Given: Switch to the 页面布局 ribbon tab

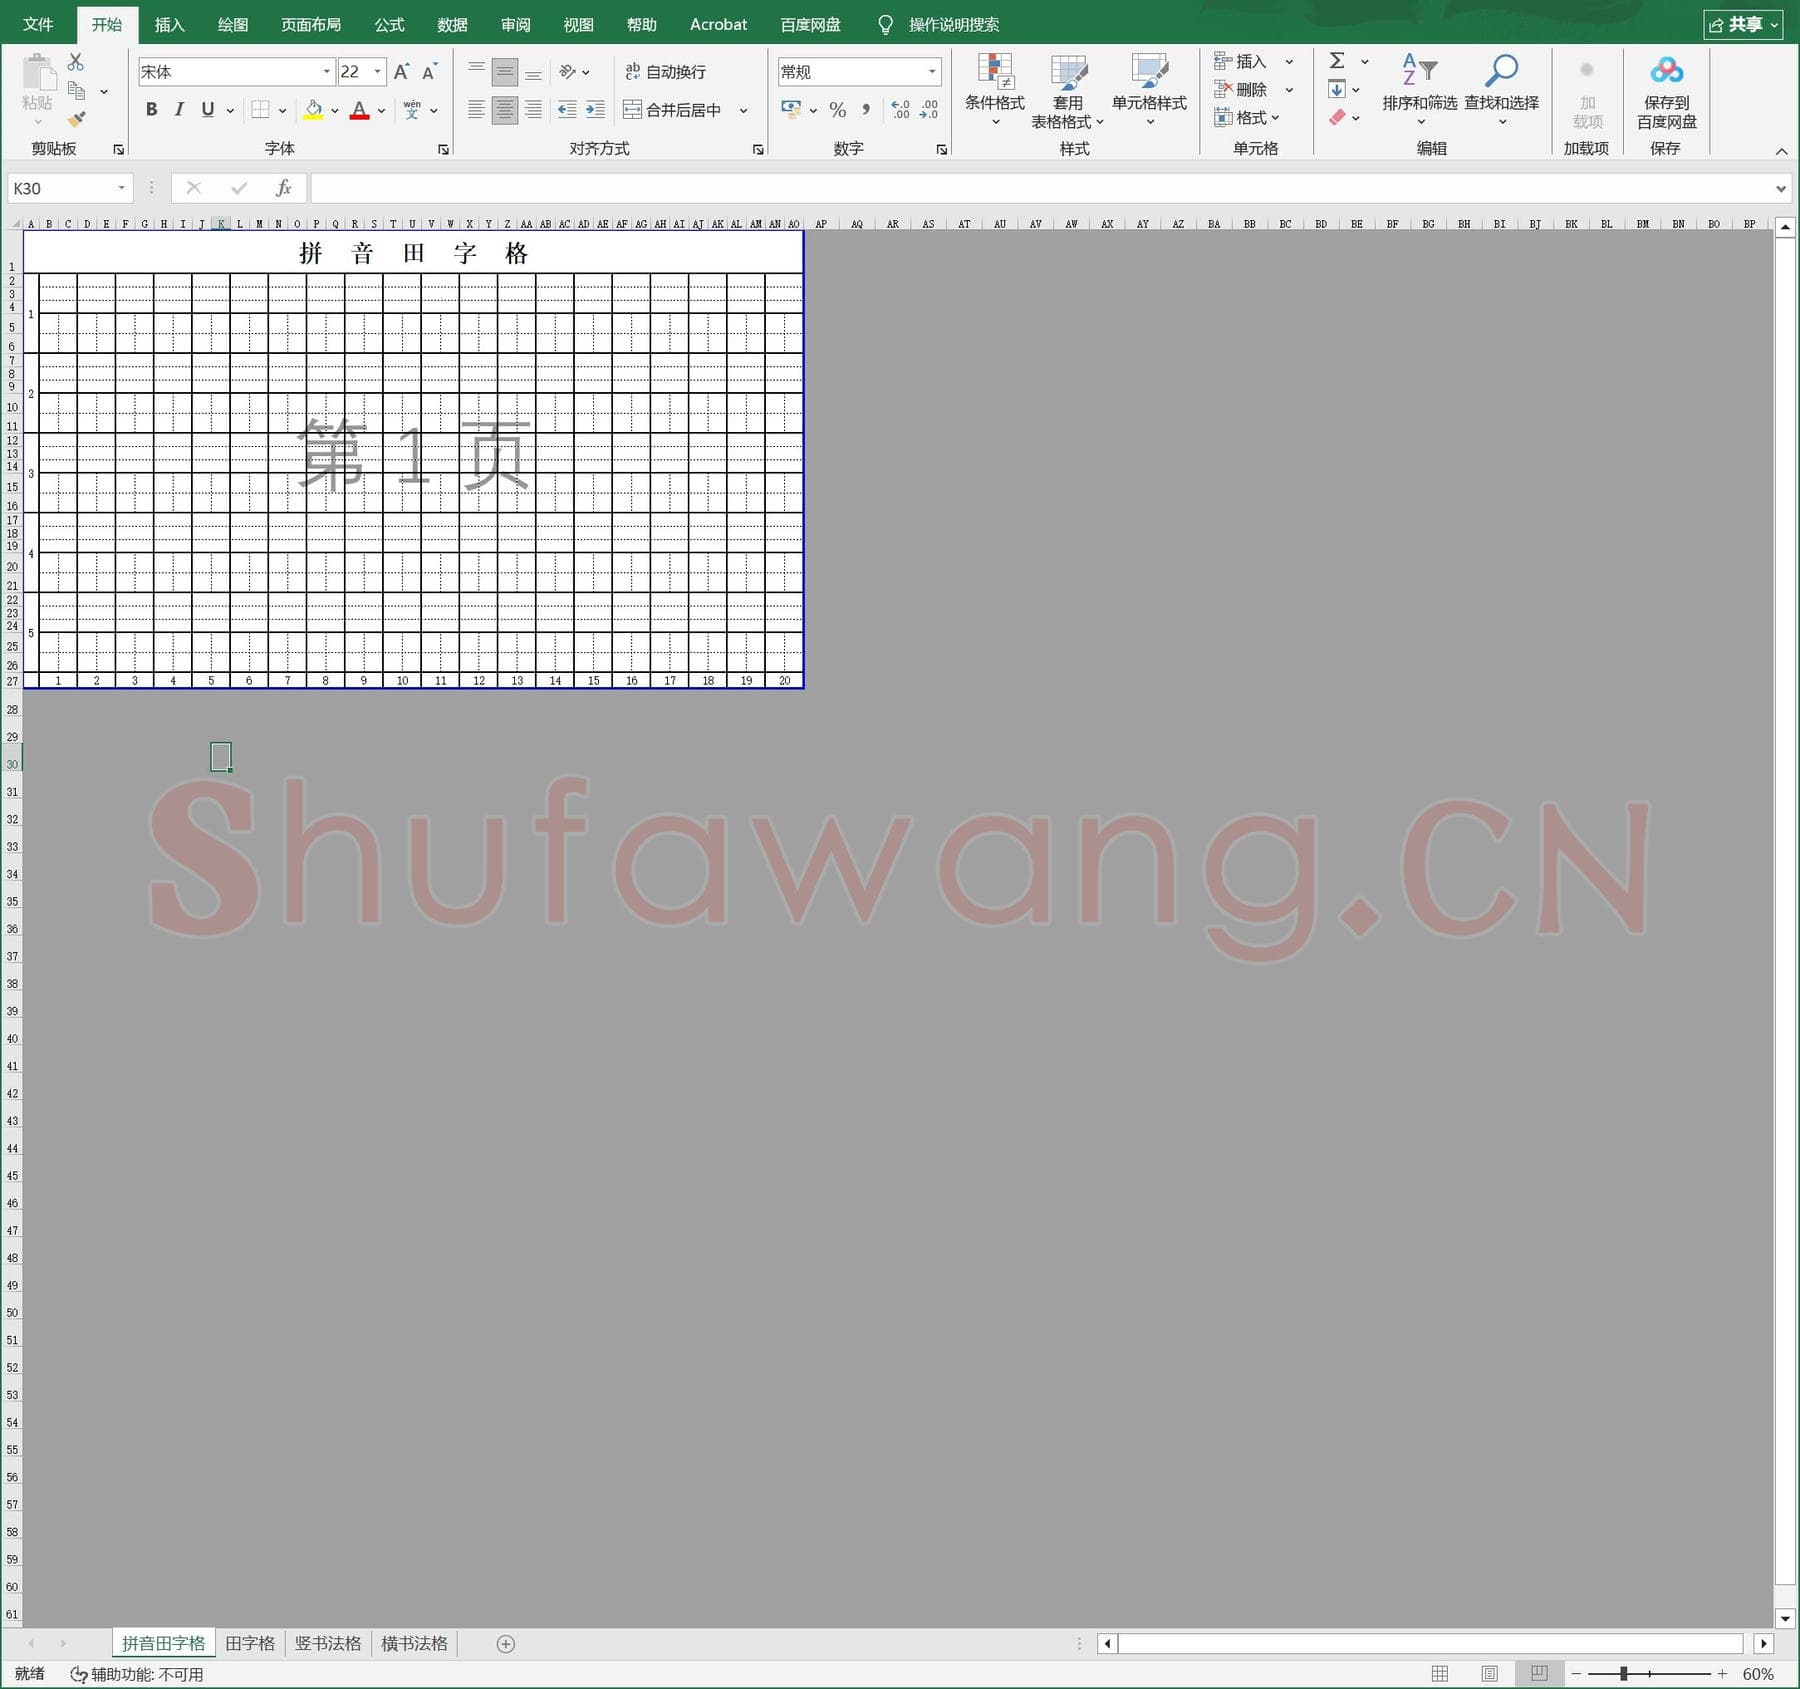Looking at the screenshot, I should coord(311,24).
